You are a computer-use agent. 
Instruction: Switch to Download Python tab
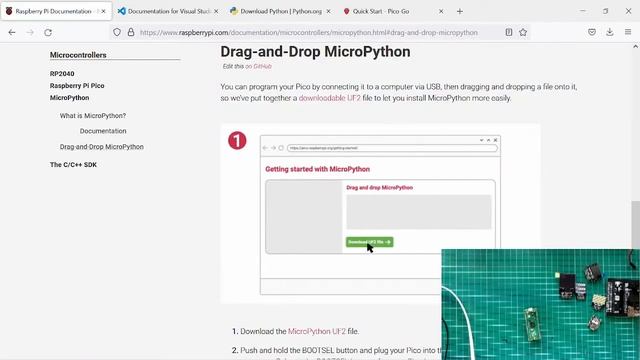(281, 11)
